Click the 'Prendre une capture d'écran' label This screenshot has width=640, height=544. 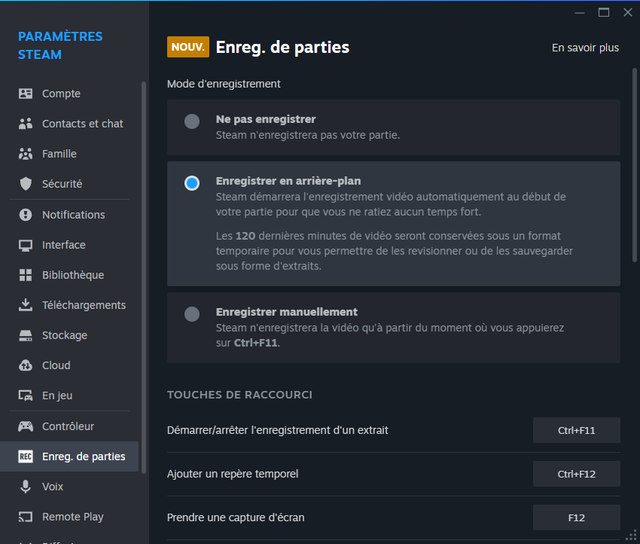point(236,517)
